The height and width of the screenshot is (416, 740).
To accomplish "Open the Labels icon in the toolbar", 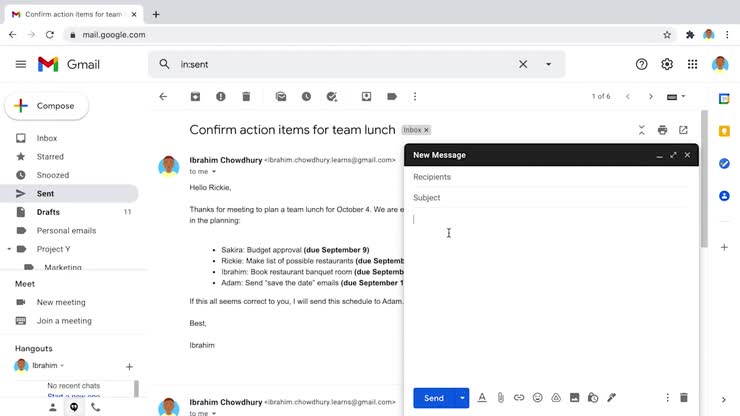I will (392, 96).
